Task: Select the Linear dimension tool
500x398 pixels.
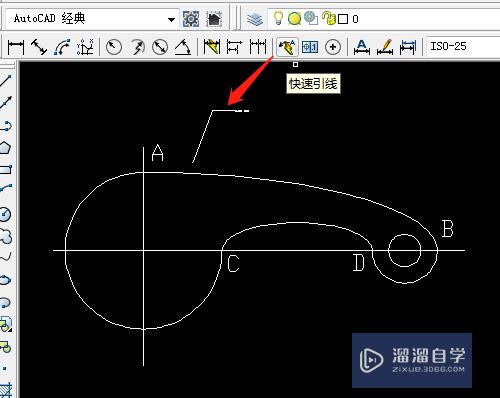Action: click(x=16, y=47)
